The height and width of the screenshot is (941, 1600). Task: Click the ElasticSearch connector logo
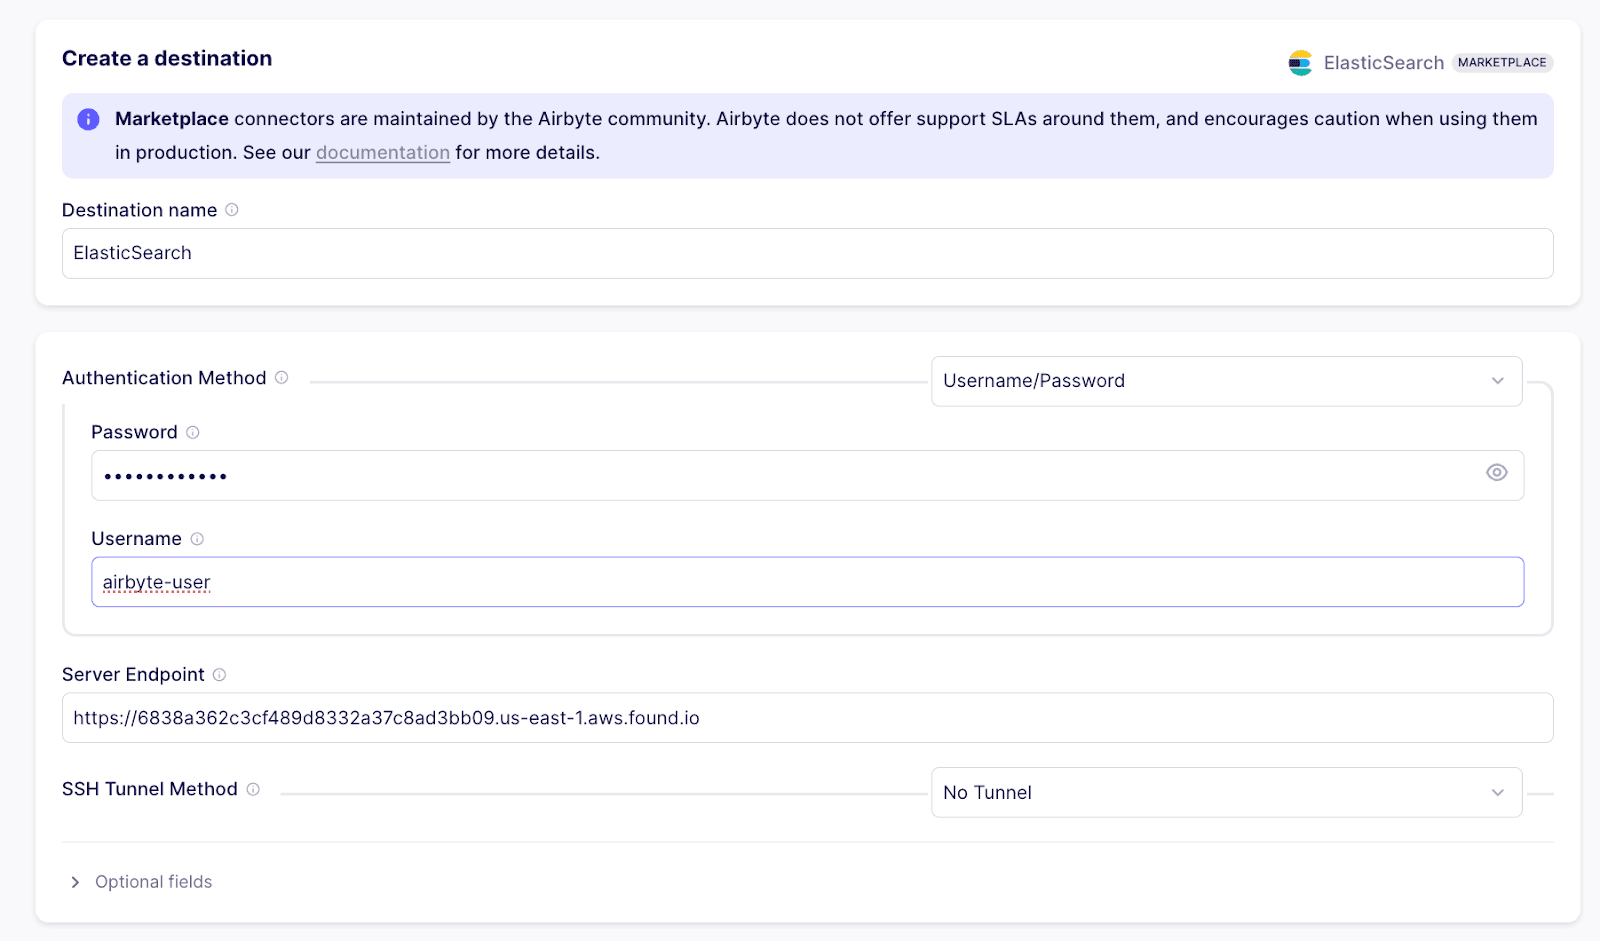tap(1301, 62)
